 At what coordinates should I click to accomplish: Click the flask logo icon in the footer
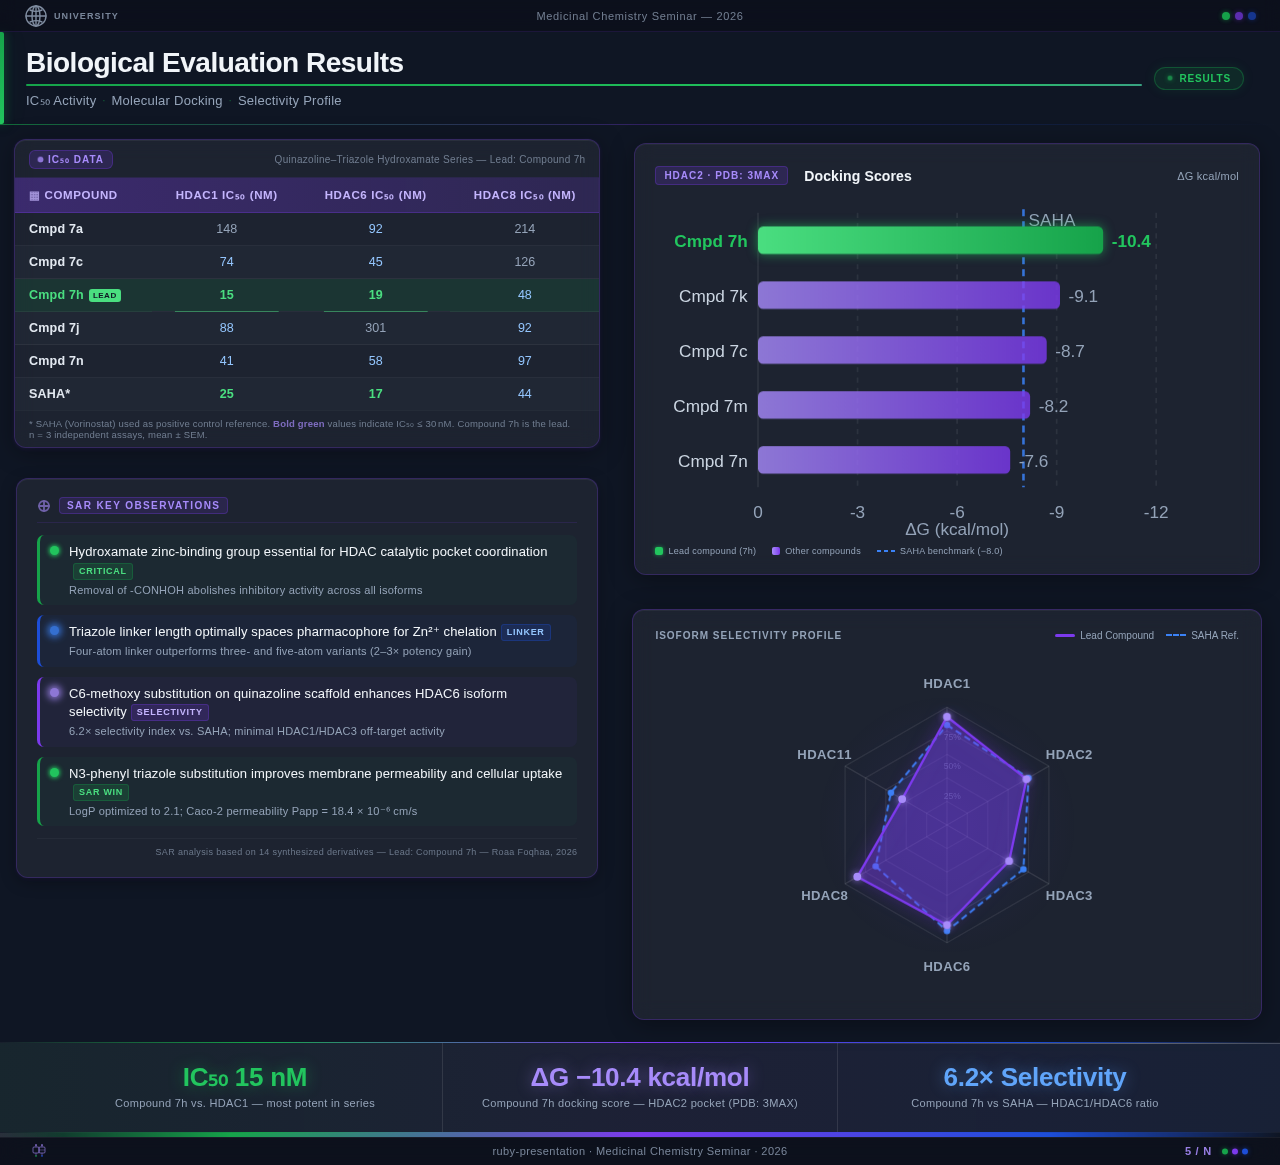click(38, 1151)
